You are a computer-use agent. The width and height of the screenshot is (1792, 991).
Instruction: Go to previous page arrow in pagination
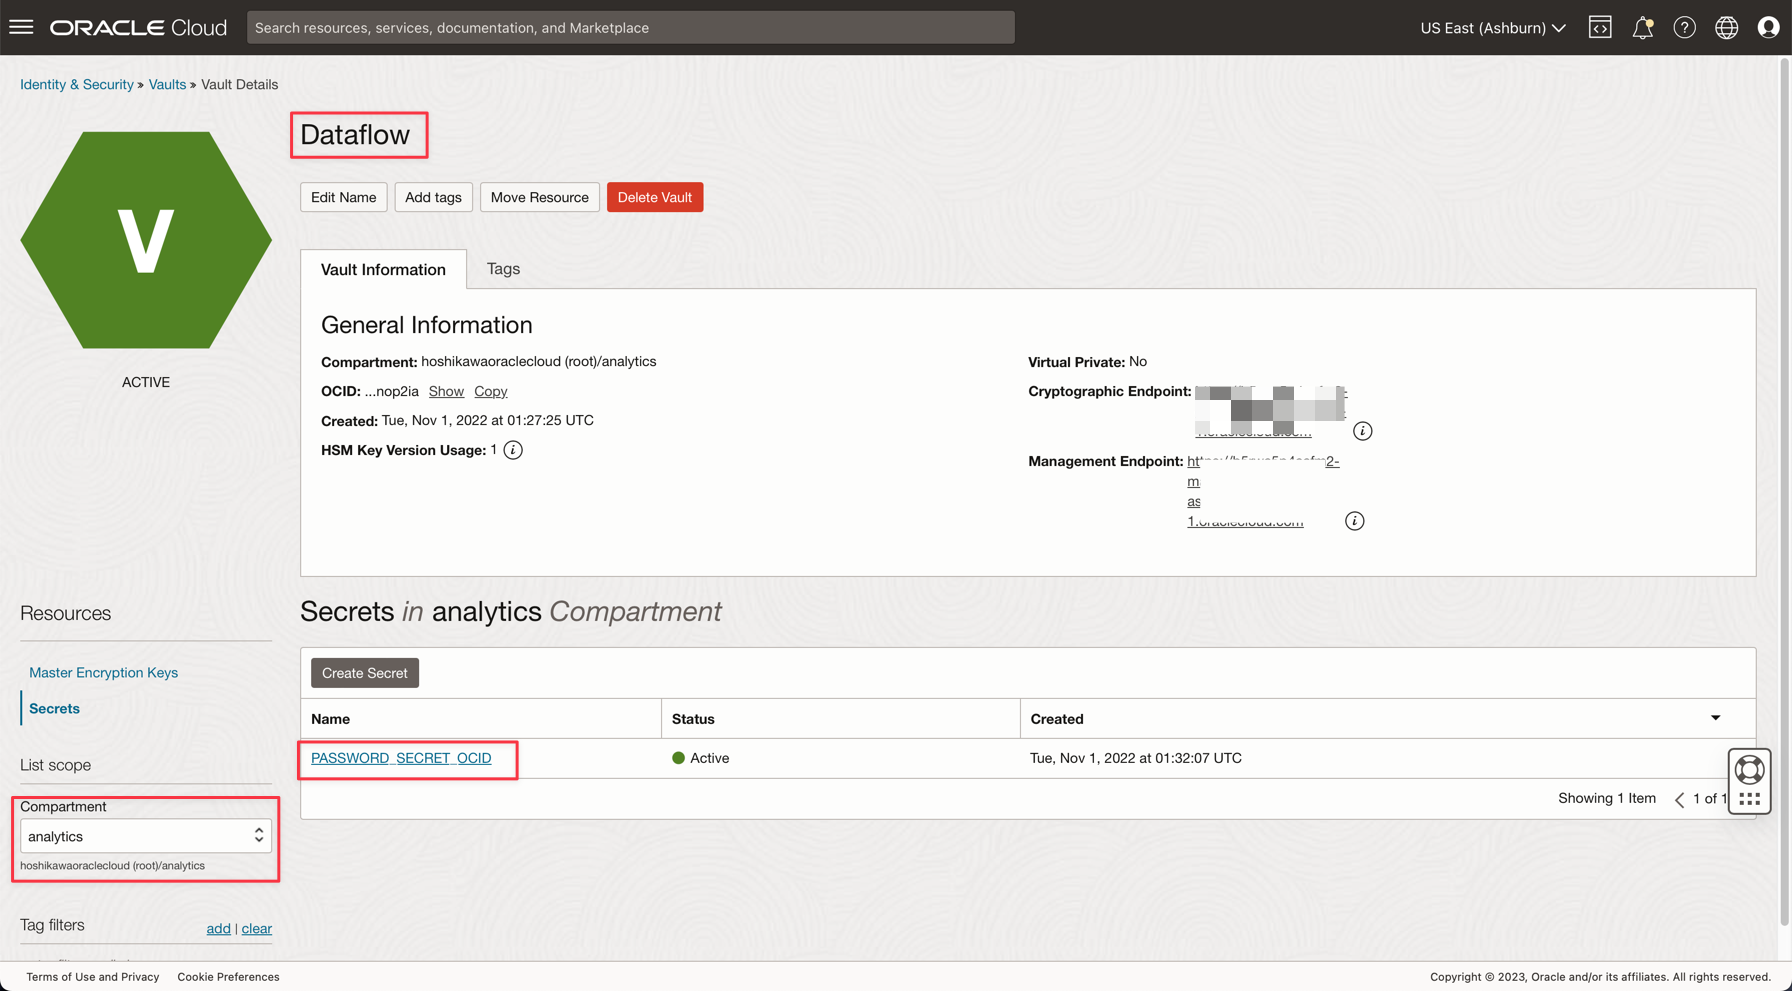(x=1679, y=799)
